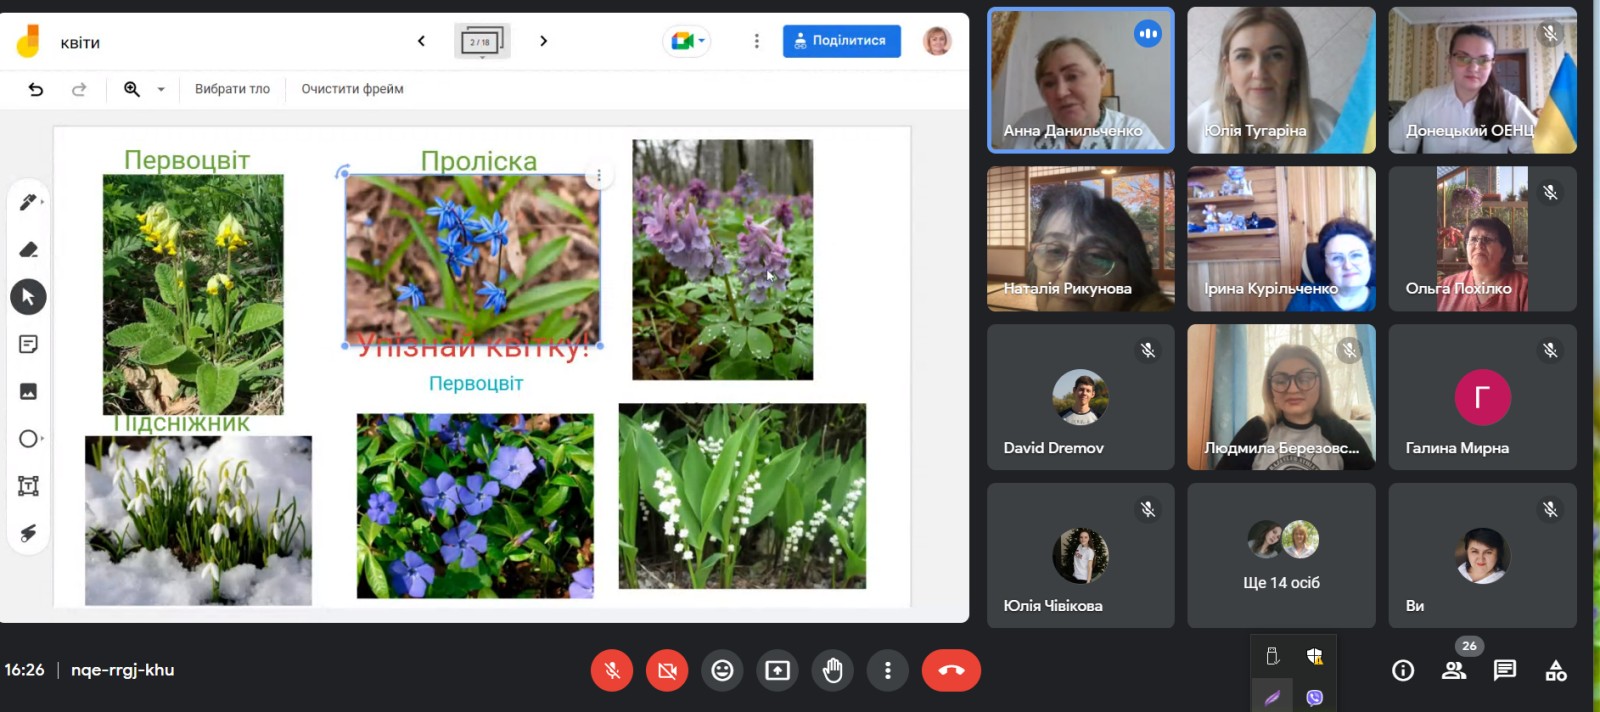Click the Юлія Тугаріна video tile
The width and height of the screenshot is (1600, 712).
pos(1281,80)
